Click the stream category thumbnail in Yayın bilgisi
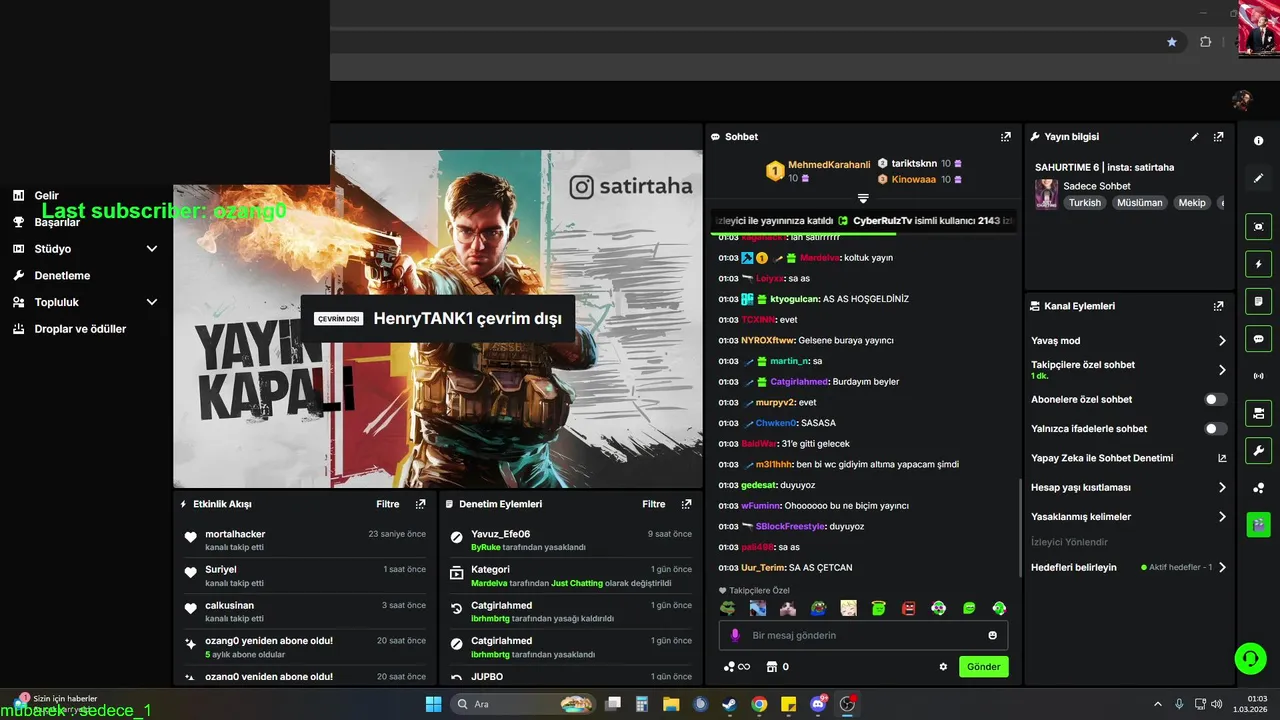This screenshot has height=720, width=1280. pyautogui.click(x=1046, y=194)
